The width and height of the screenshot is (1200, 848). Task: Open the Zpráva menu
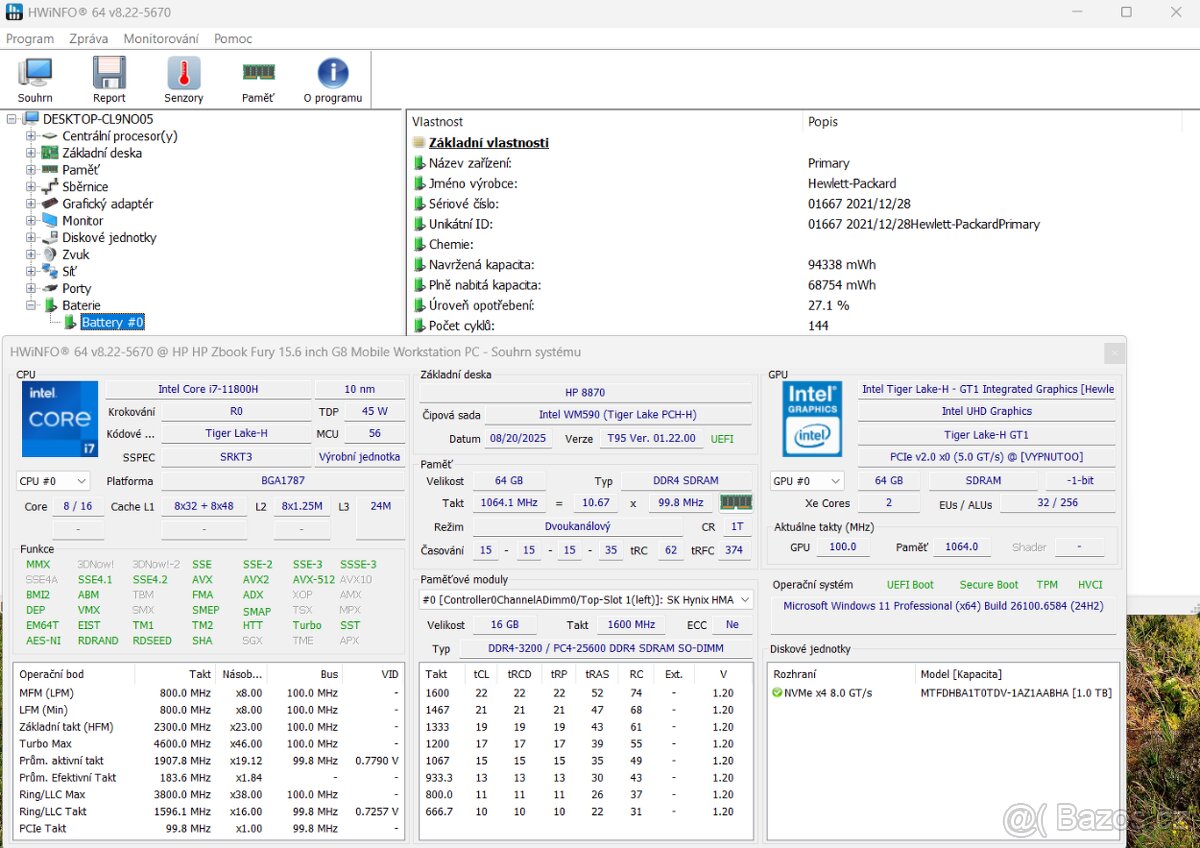click(x=88, y=38)
